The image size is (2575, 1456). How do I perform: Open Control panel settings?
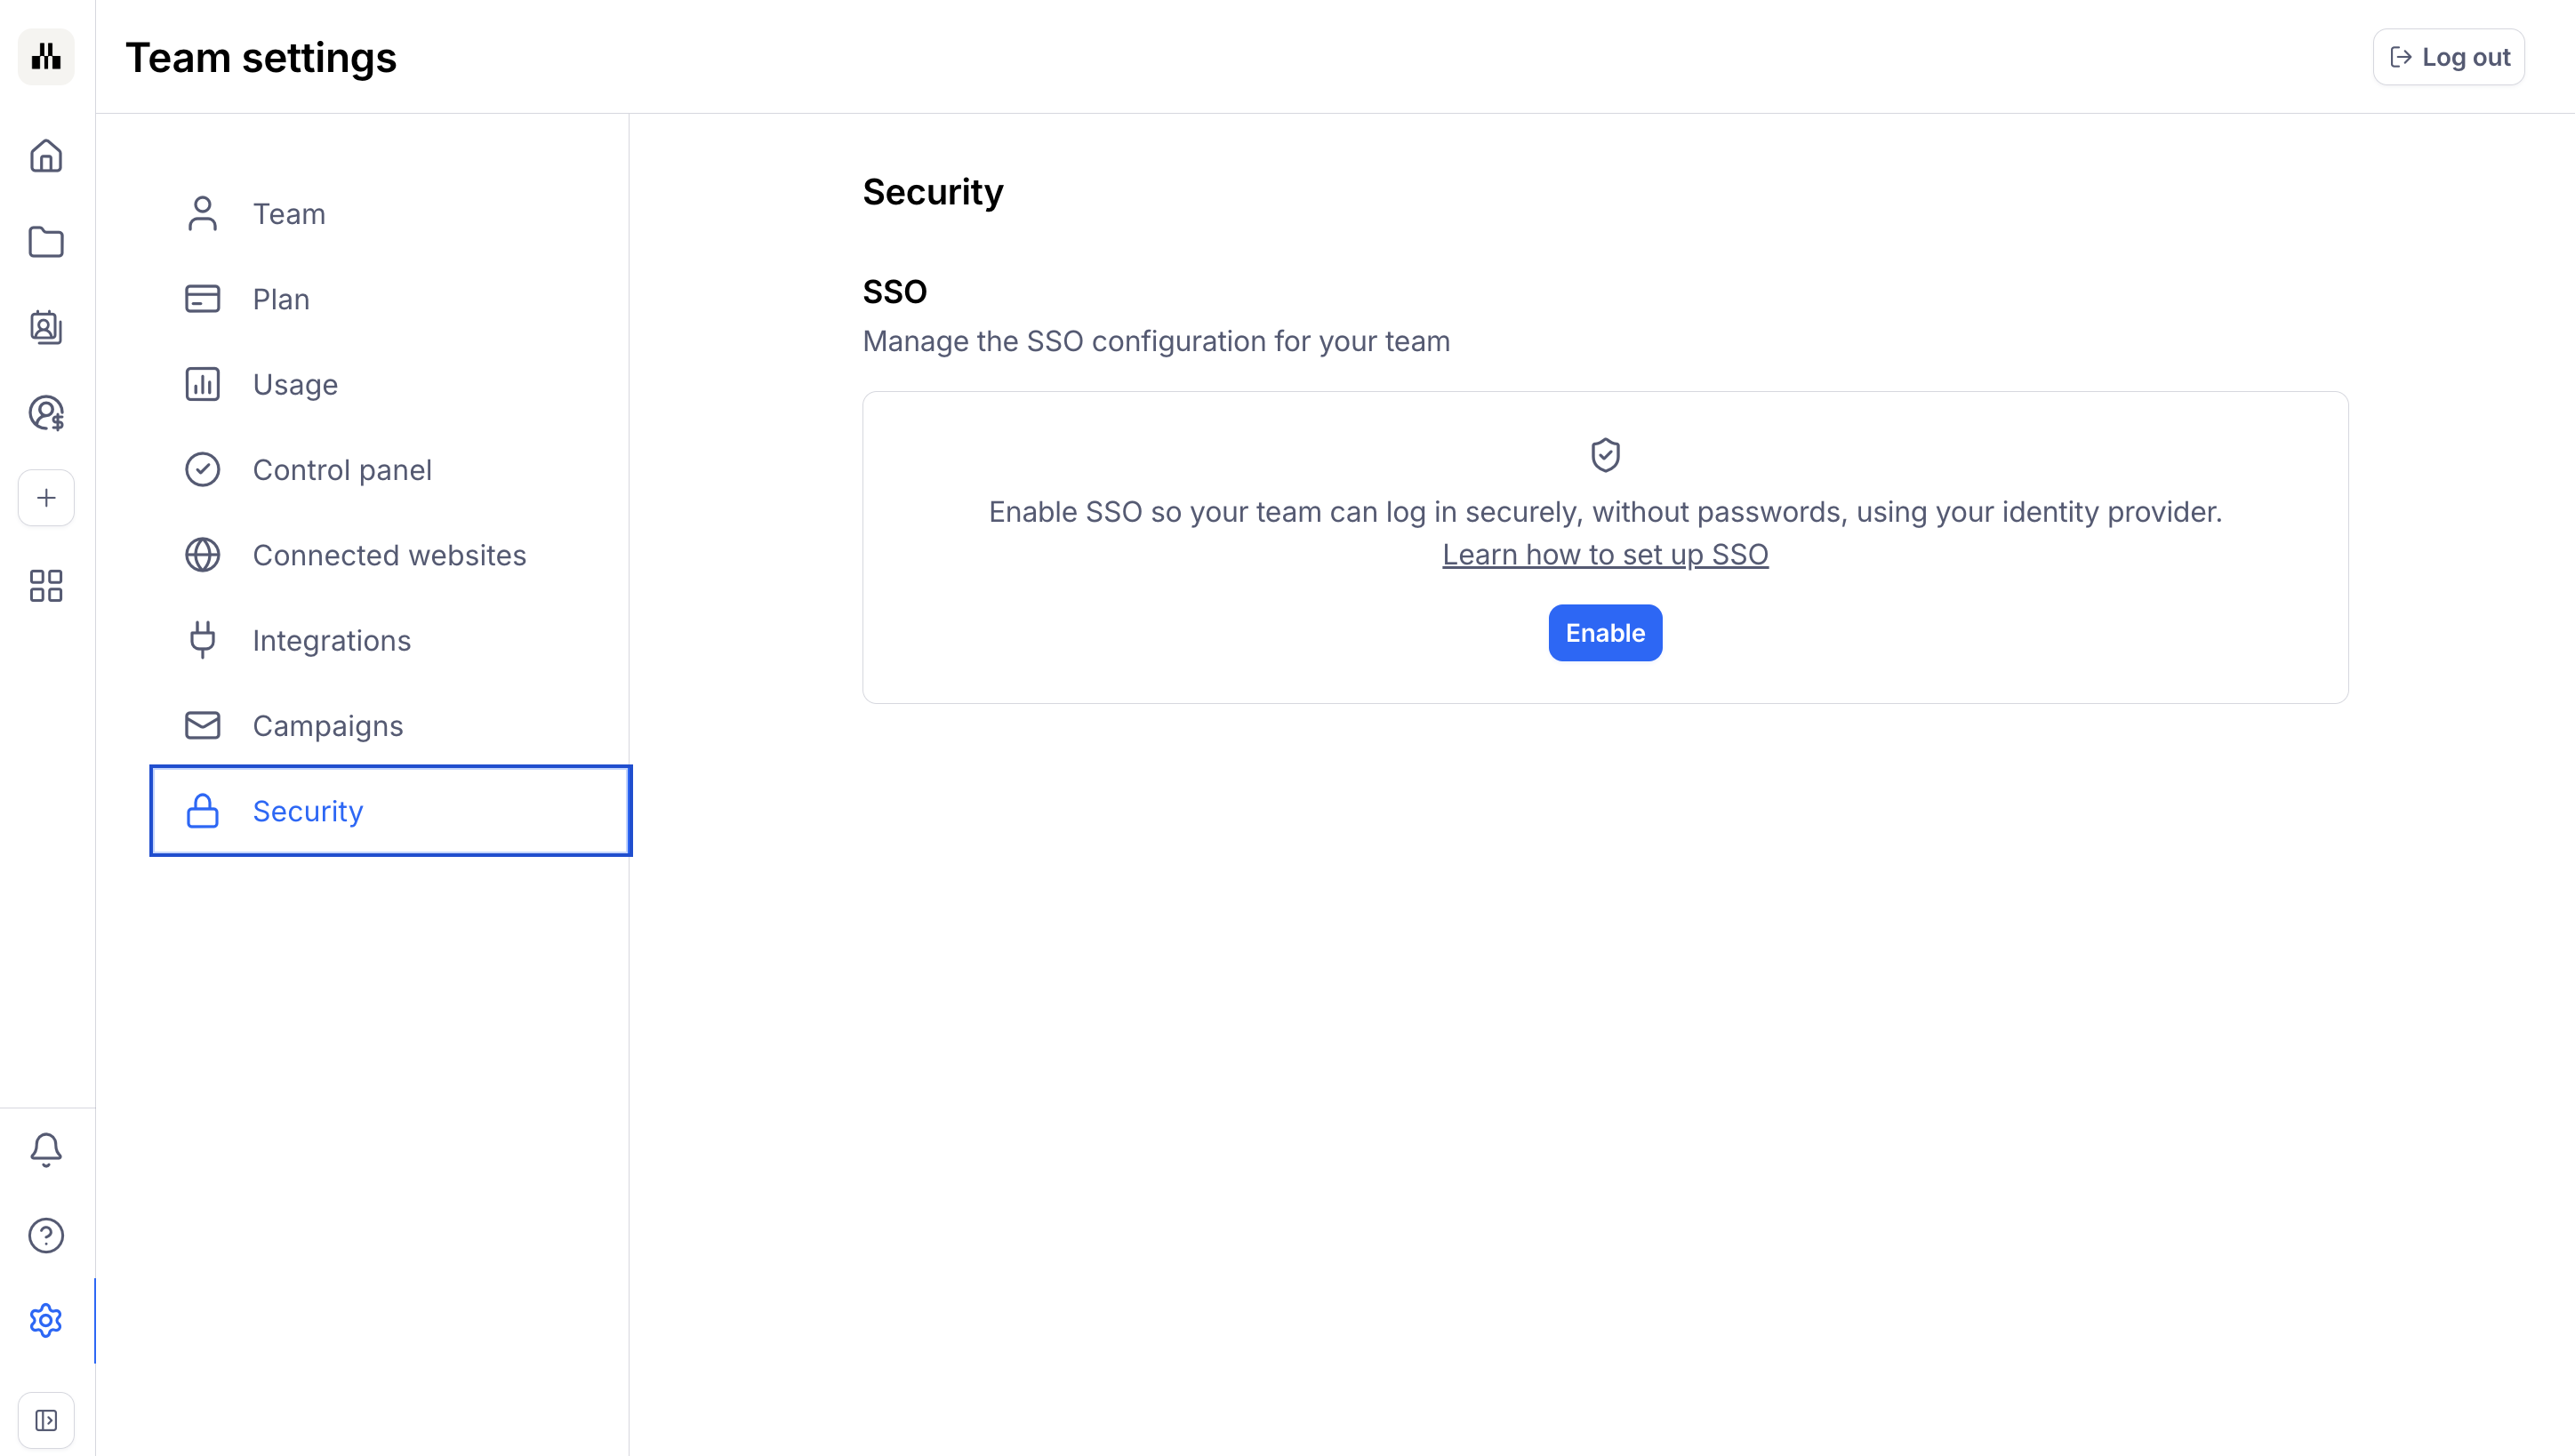coord(342,470)
